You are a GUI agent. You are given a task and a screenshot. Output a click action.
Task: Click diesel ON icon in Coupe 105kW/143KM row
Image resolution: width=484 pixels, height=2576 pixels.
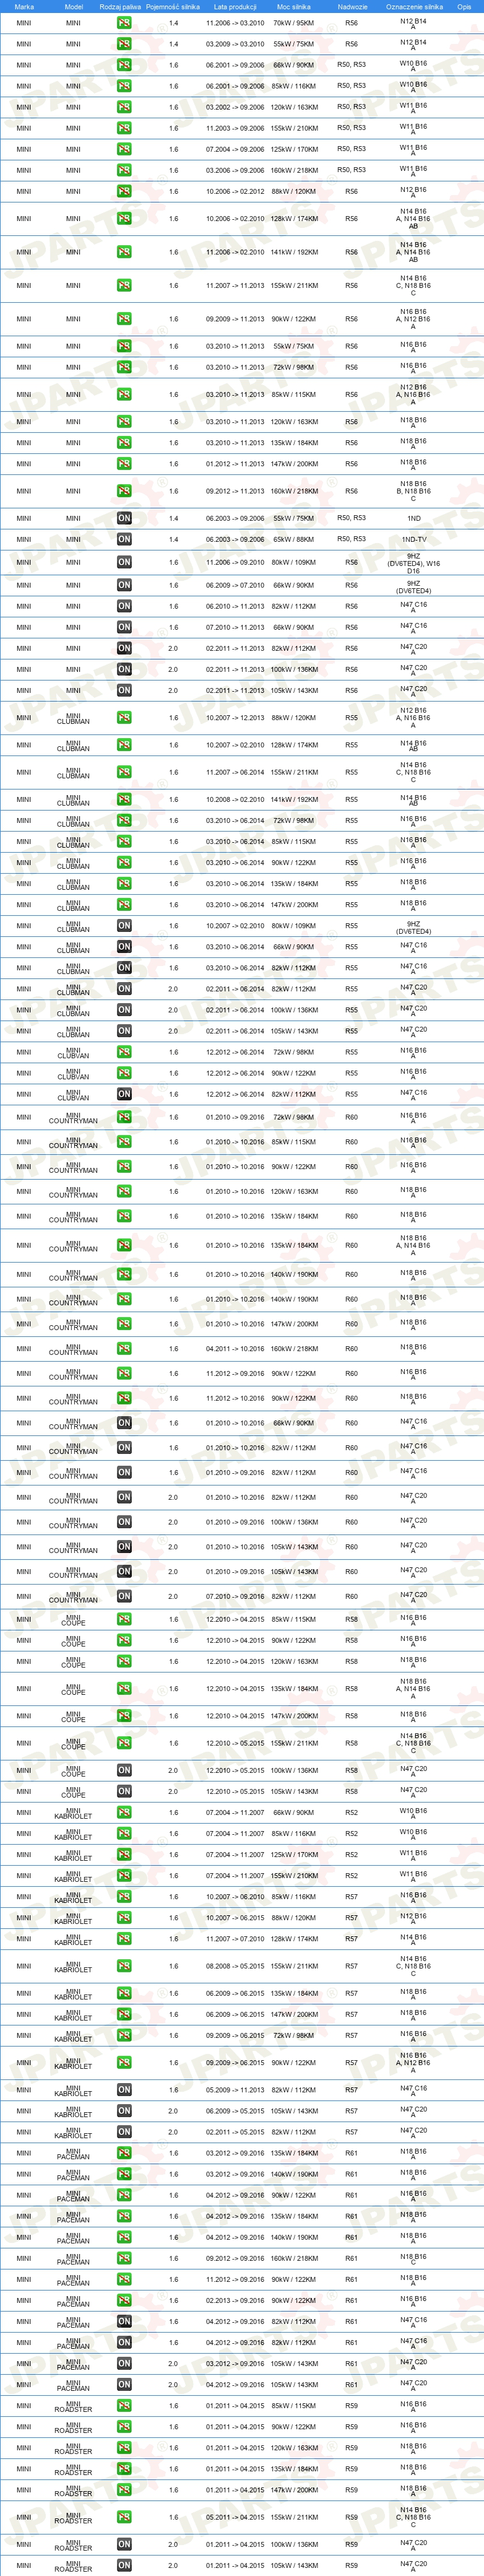pyautogui.click(x=124, y=1792)
